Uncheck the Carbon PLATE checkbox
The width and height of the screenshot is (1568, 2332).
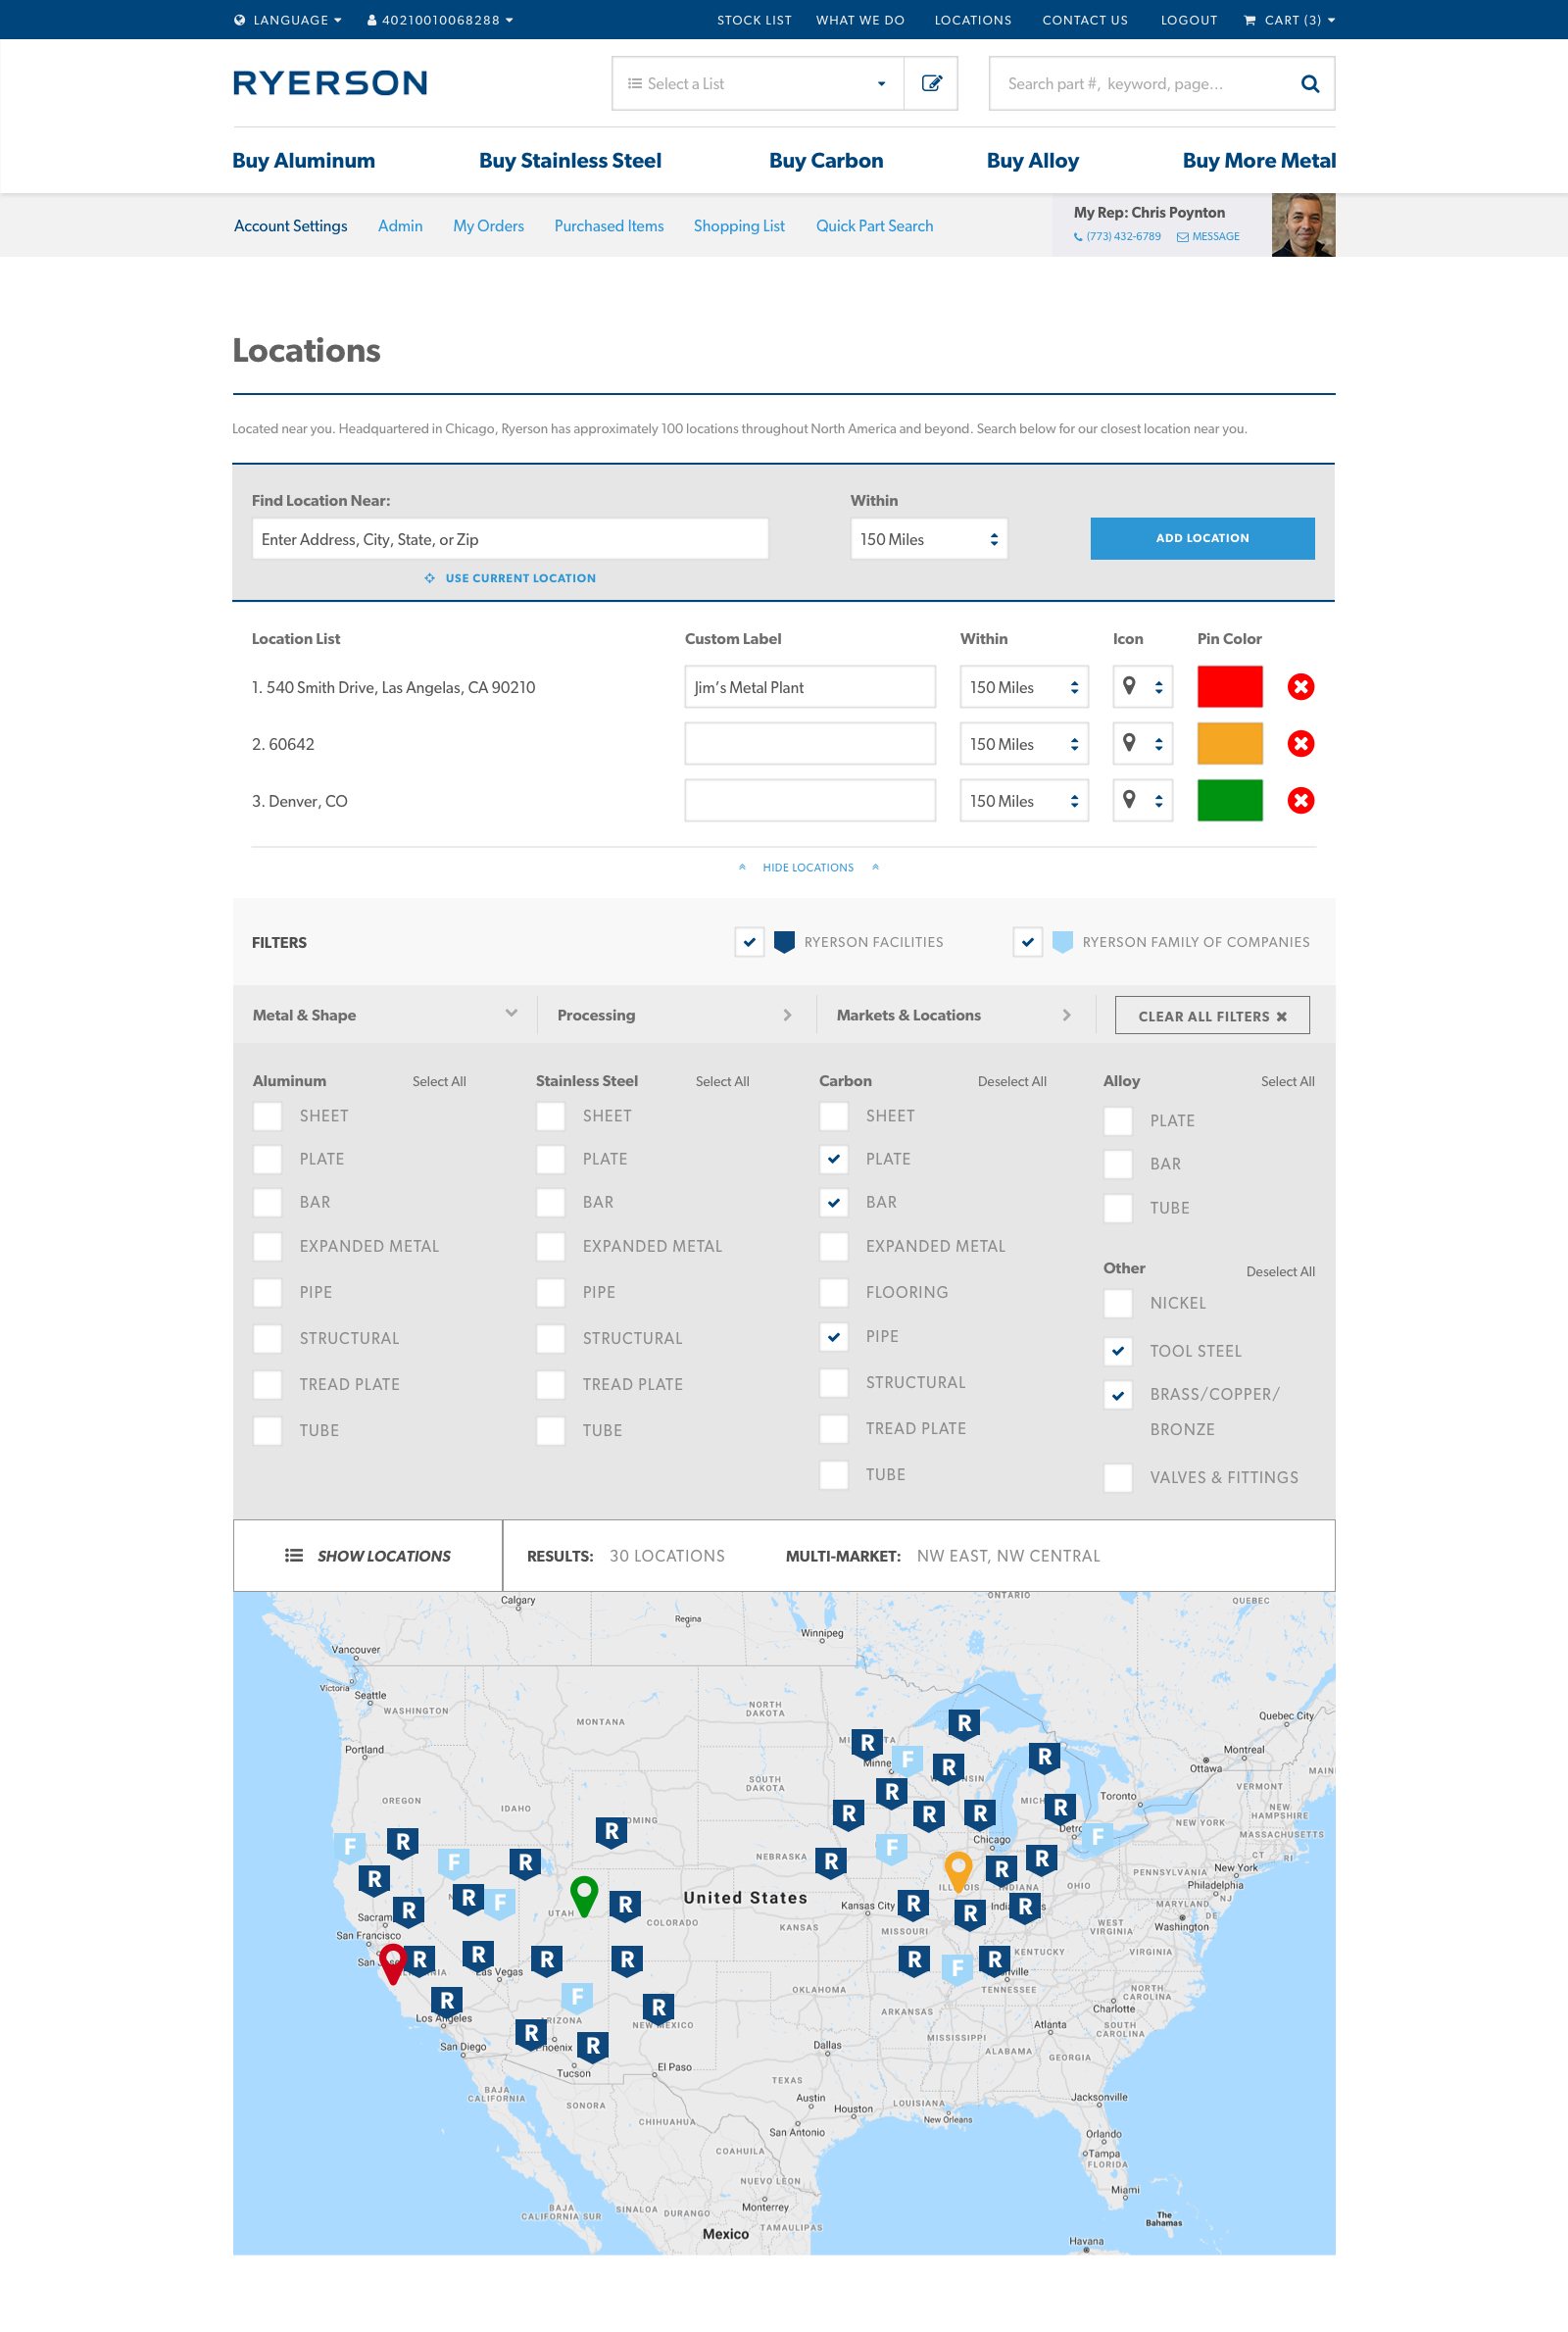coord(833,1159)
